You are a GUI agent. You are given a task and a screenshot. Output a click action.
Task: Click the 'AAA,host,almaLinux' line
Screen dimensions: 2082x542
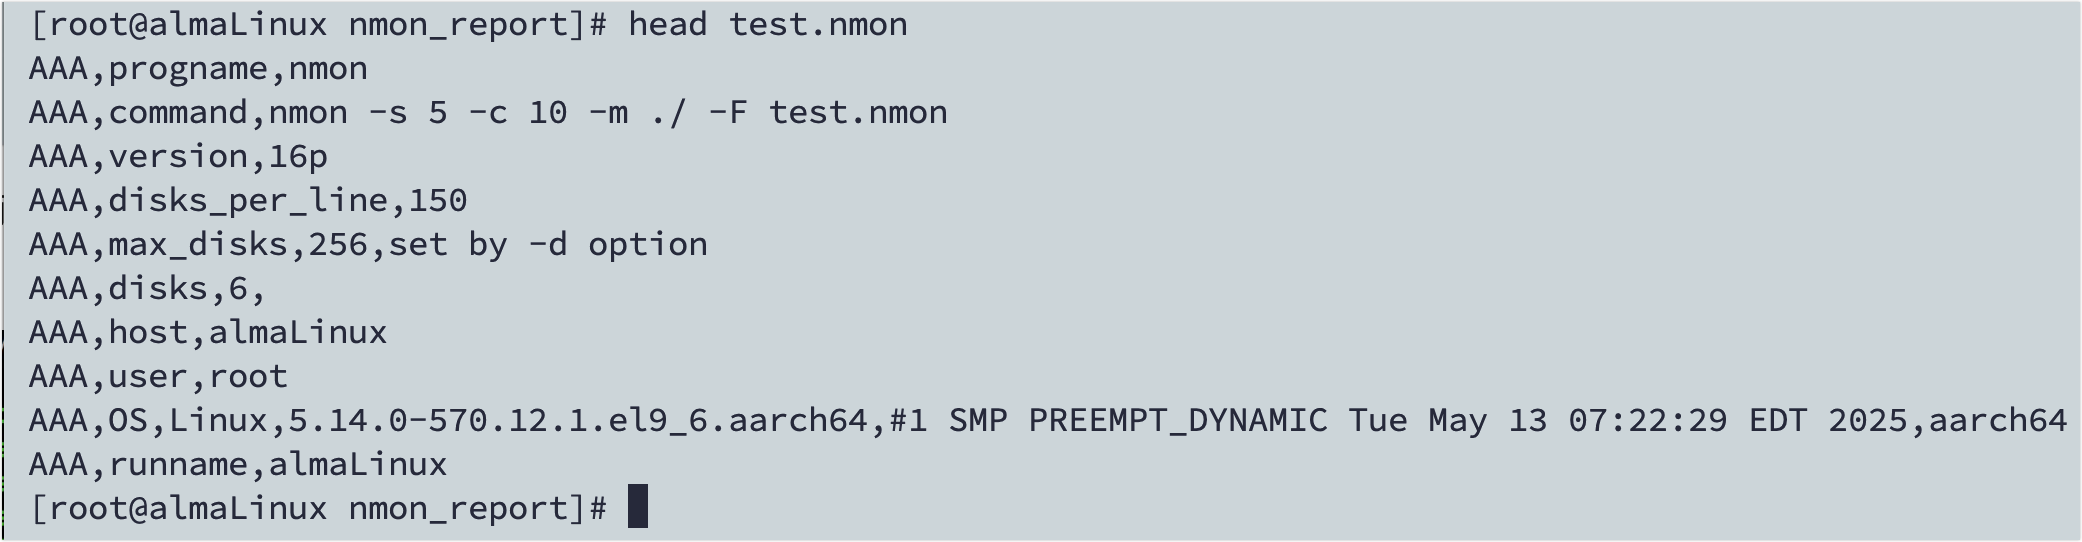[x=208, y=332]
